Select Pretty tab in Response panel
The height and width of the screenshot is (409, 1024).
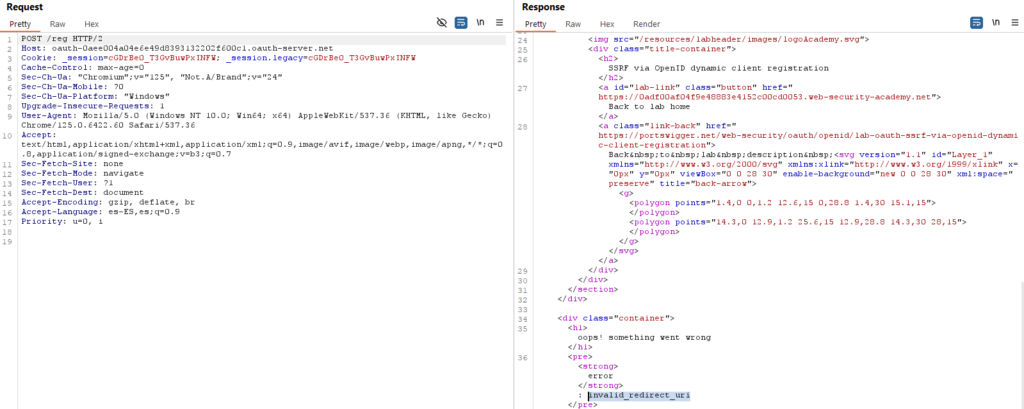pos(536,23)
